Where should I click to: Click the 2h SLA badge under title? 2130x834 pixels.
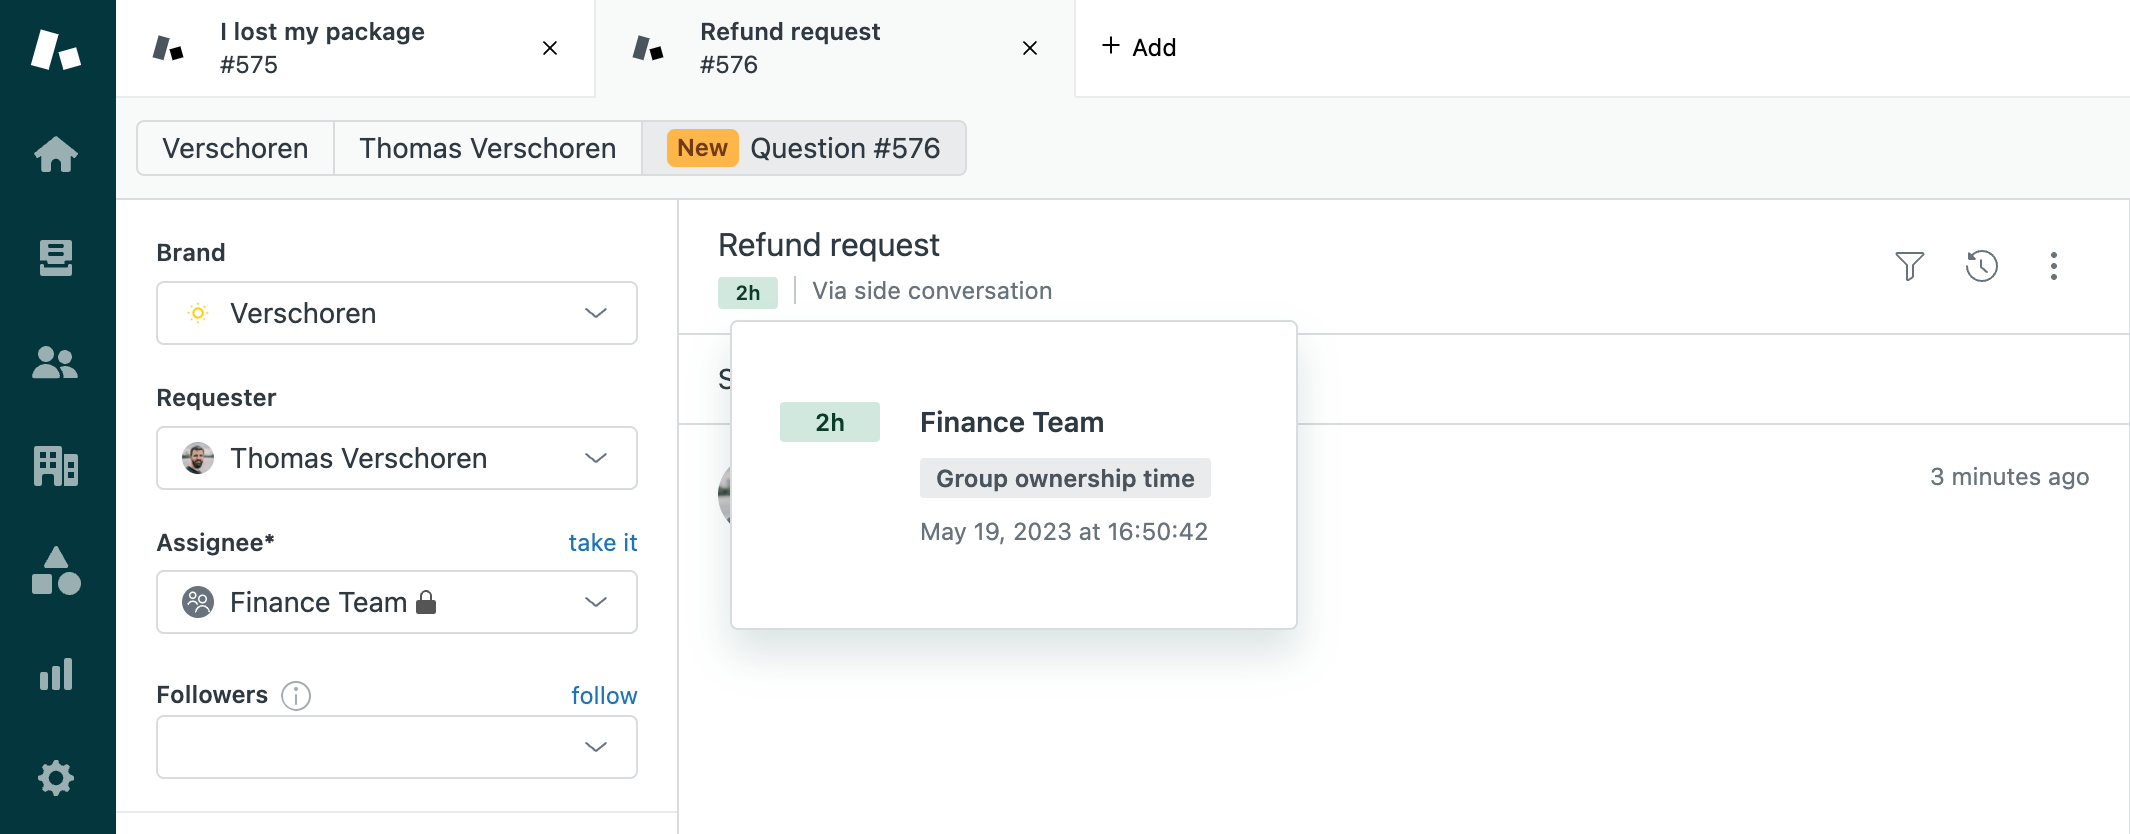coord(747,292)
